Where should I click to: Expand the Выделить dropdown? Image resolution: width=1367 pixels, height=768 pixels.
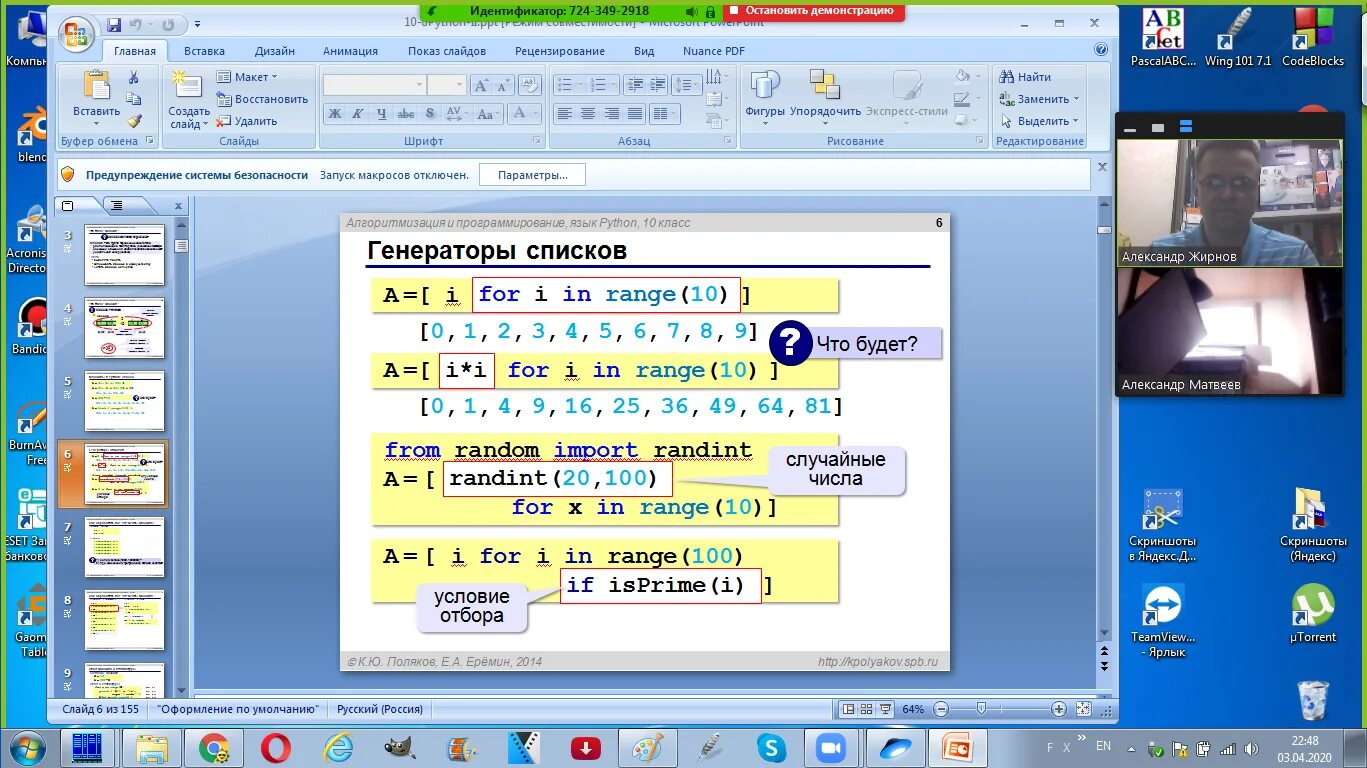1040,121
